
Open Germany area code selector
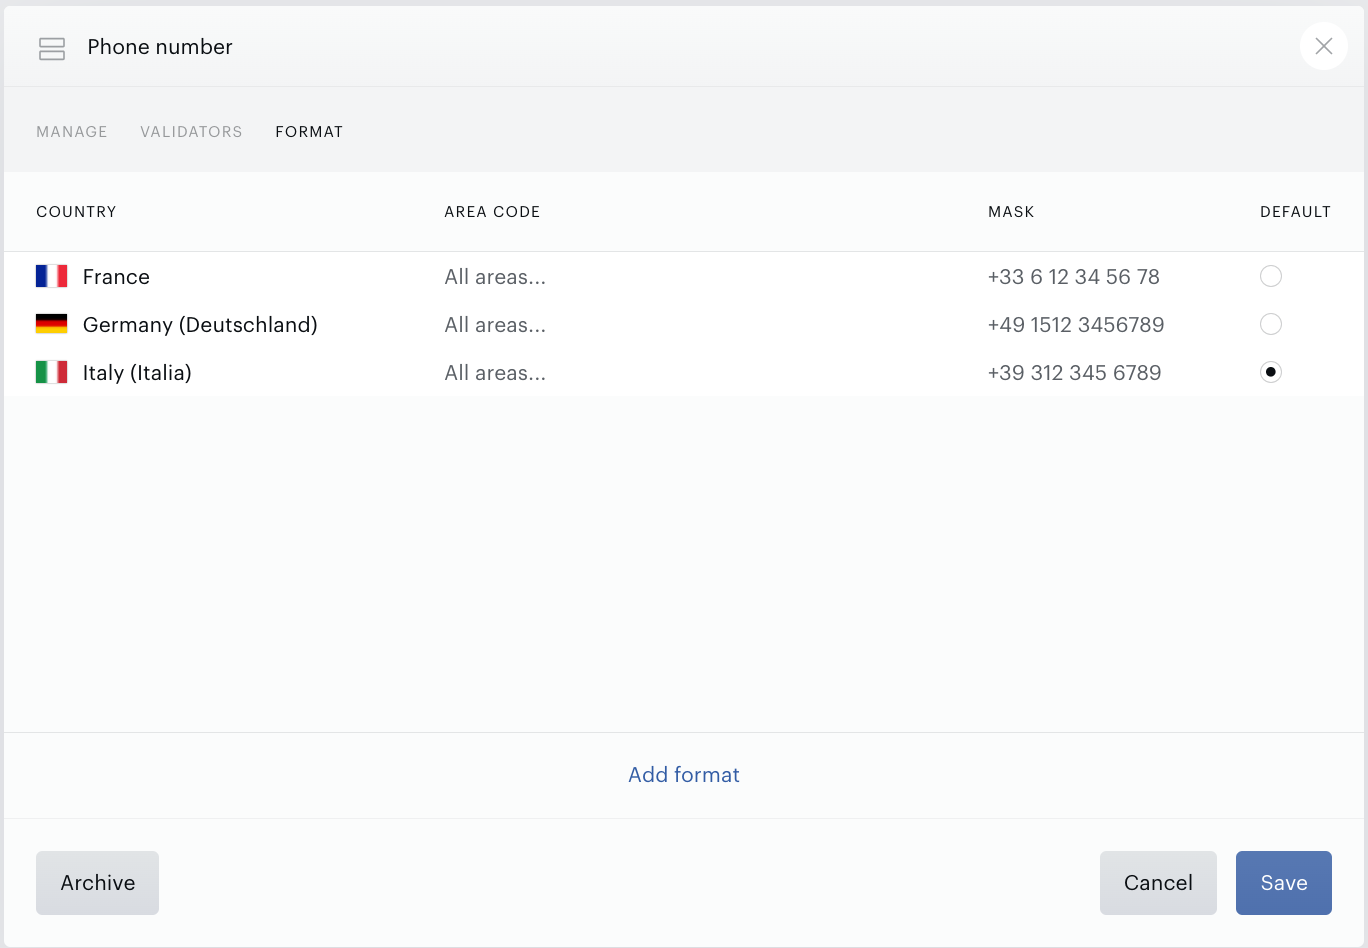click(x=495, y=325)
